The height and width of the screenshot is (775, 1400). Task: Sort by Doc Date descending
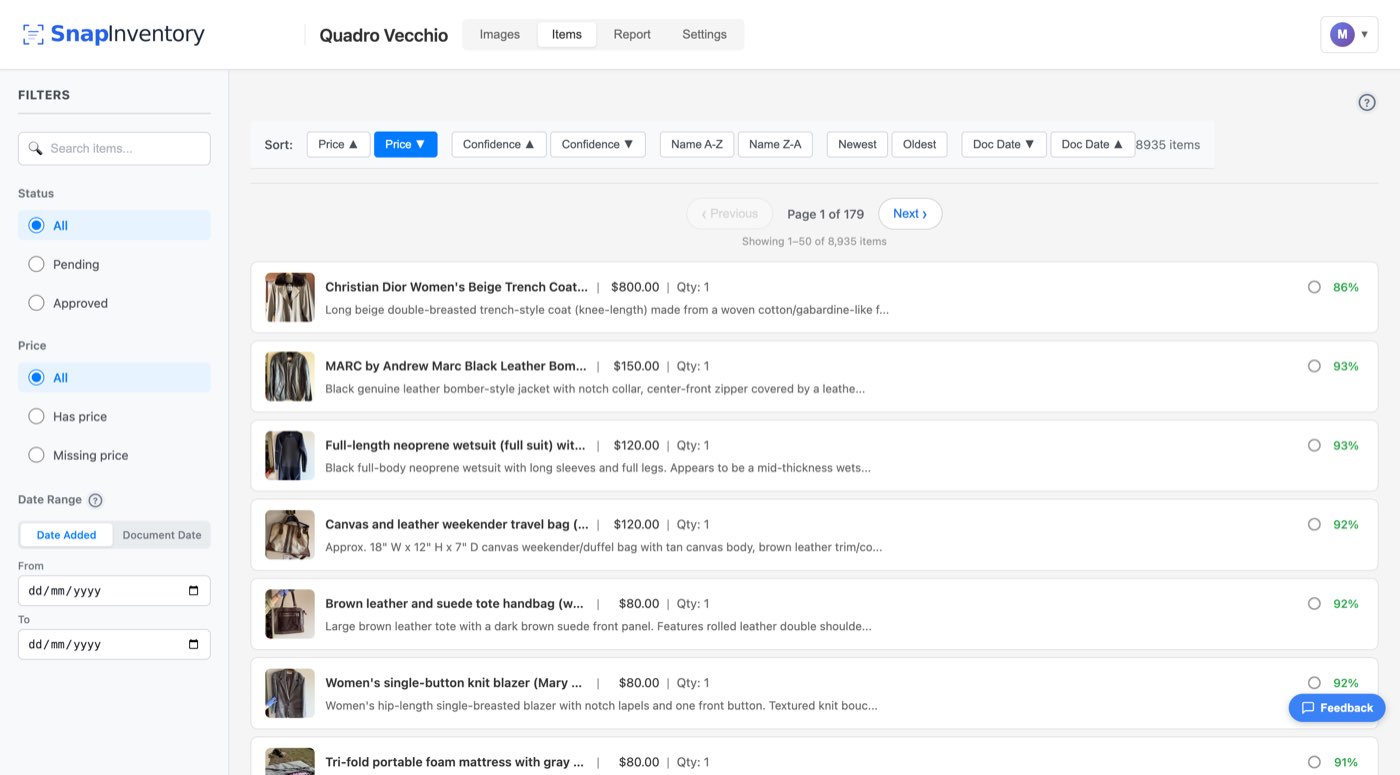(x=1004, y=144)
